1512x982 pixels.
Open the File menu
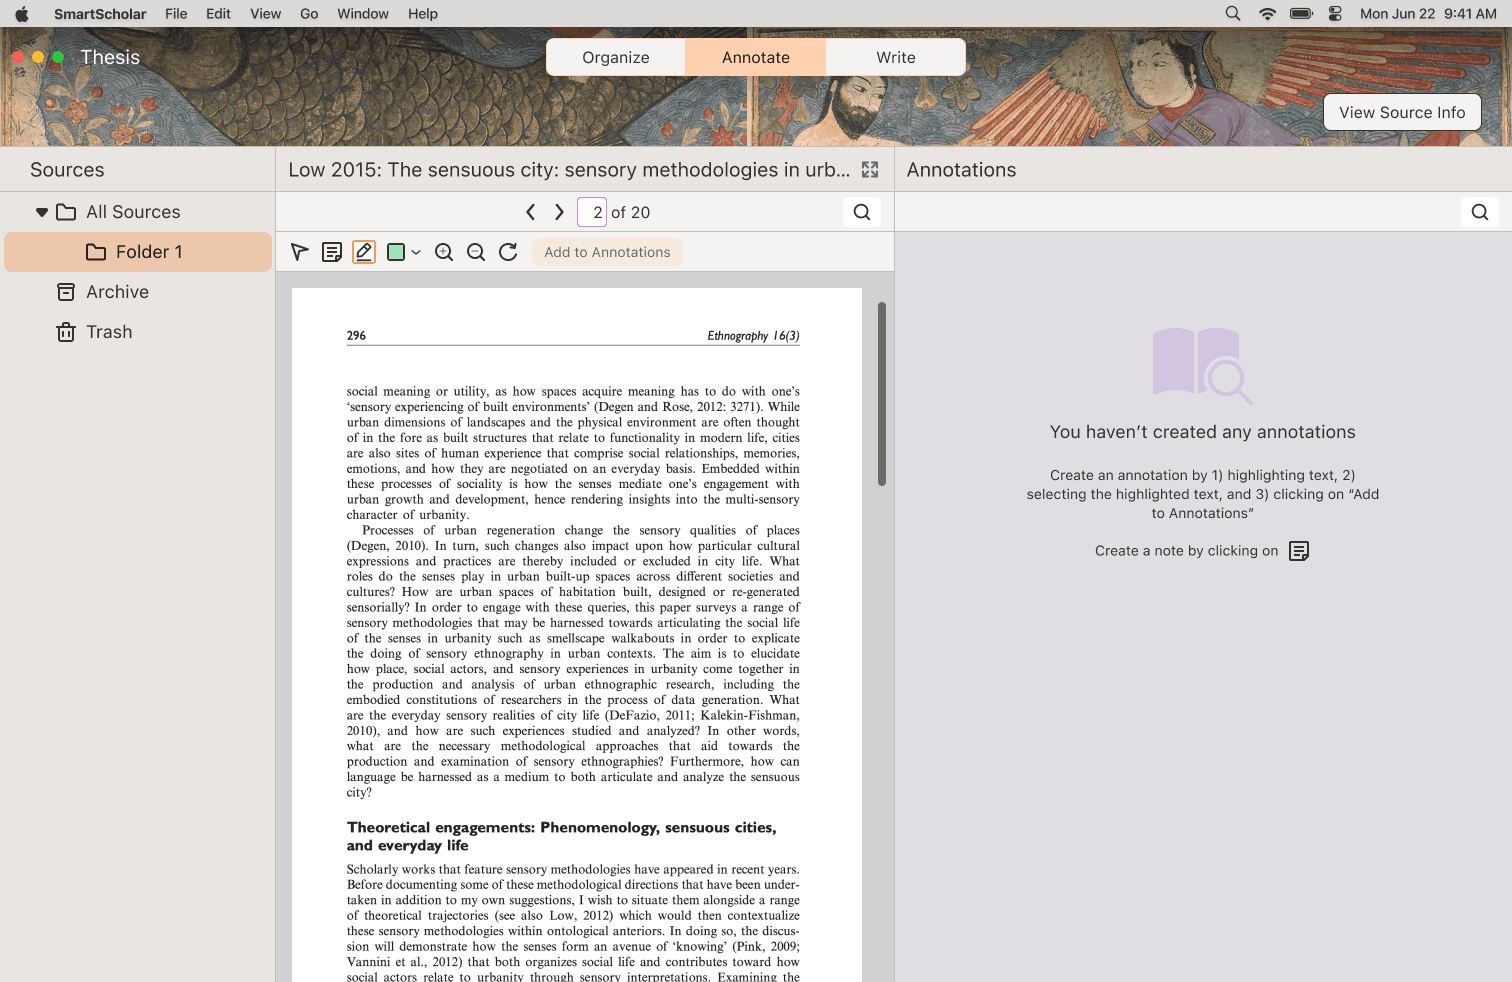(176, 14)
